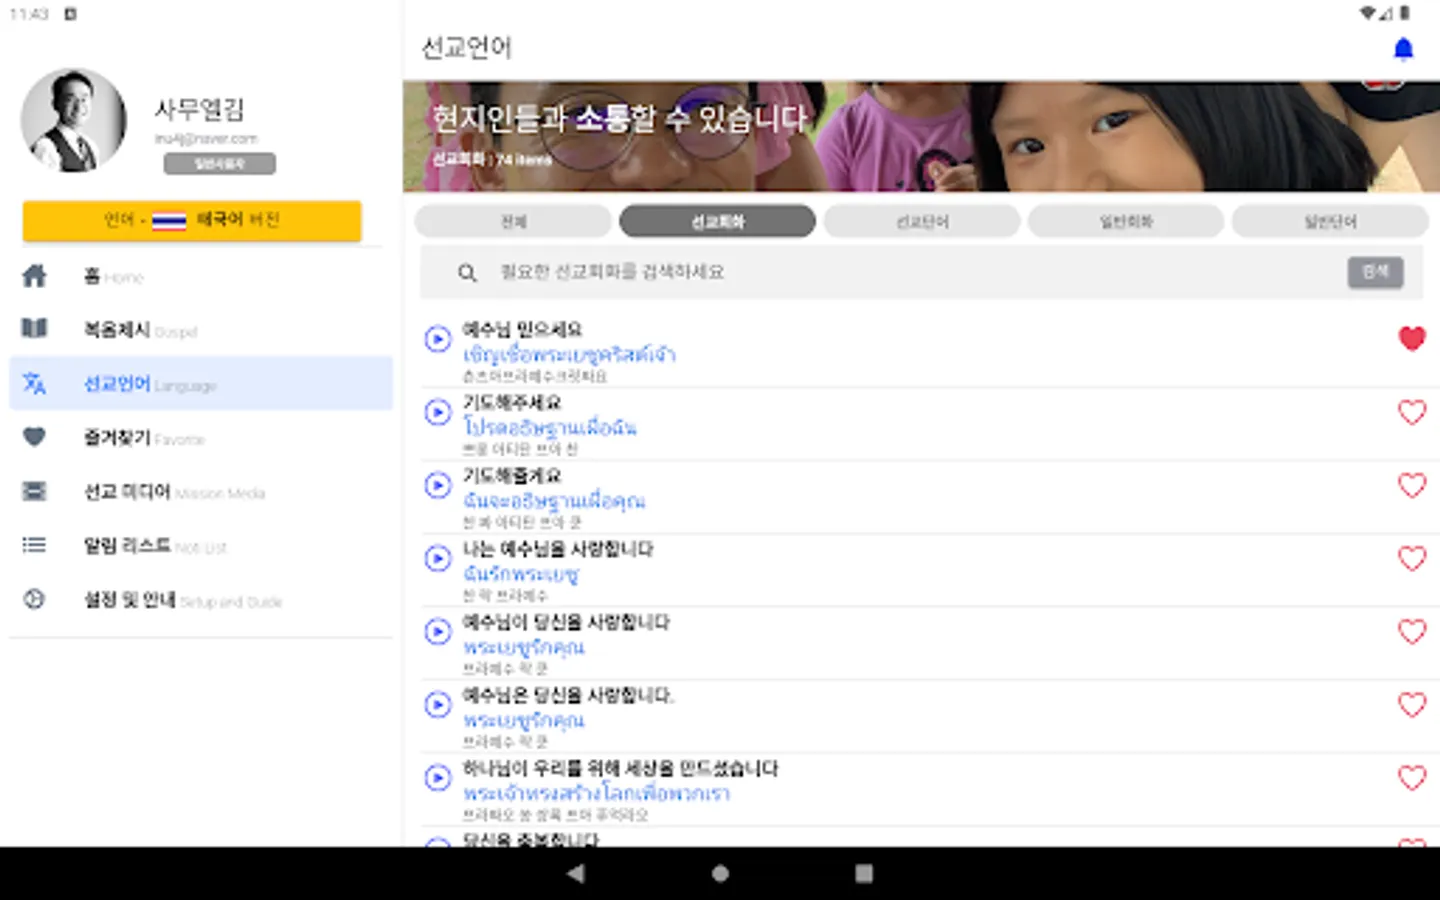Select the phrase title 하나님이 우리를 위해 세상을 만드셨습니다
1440x900 pixels.
(x=620, y=768)
